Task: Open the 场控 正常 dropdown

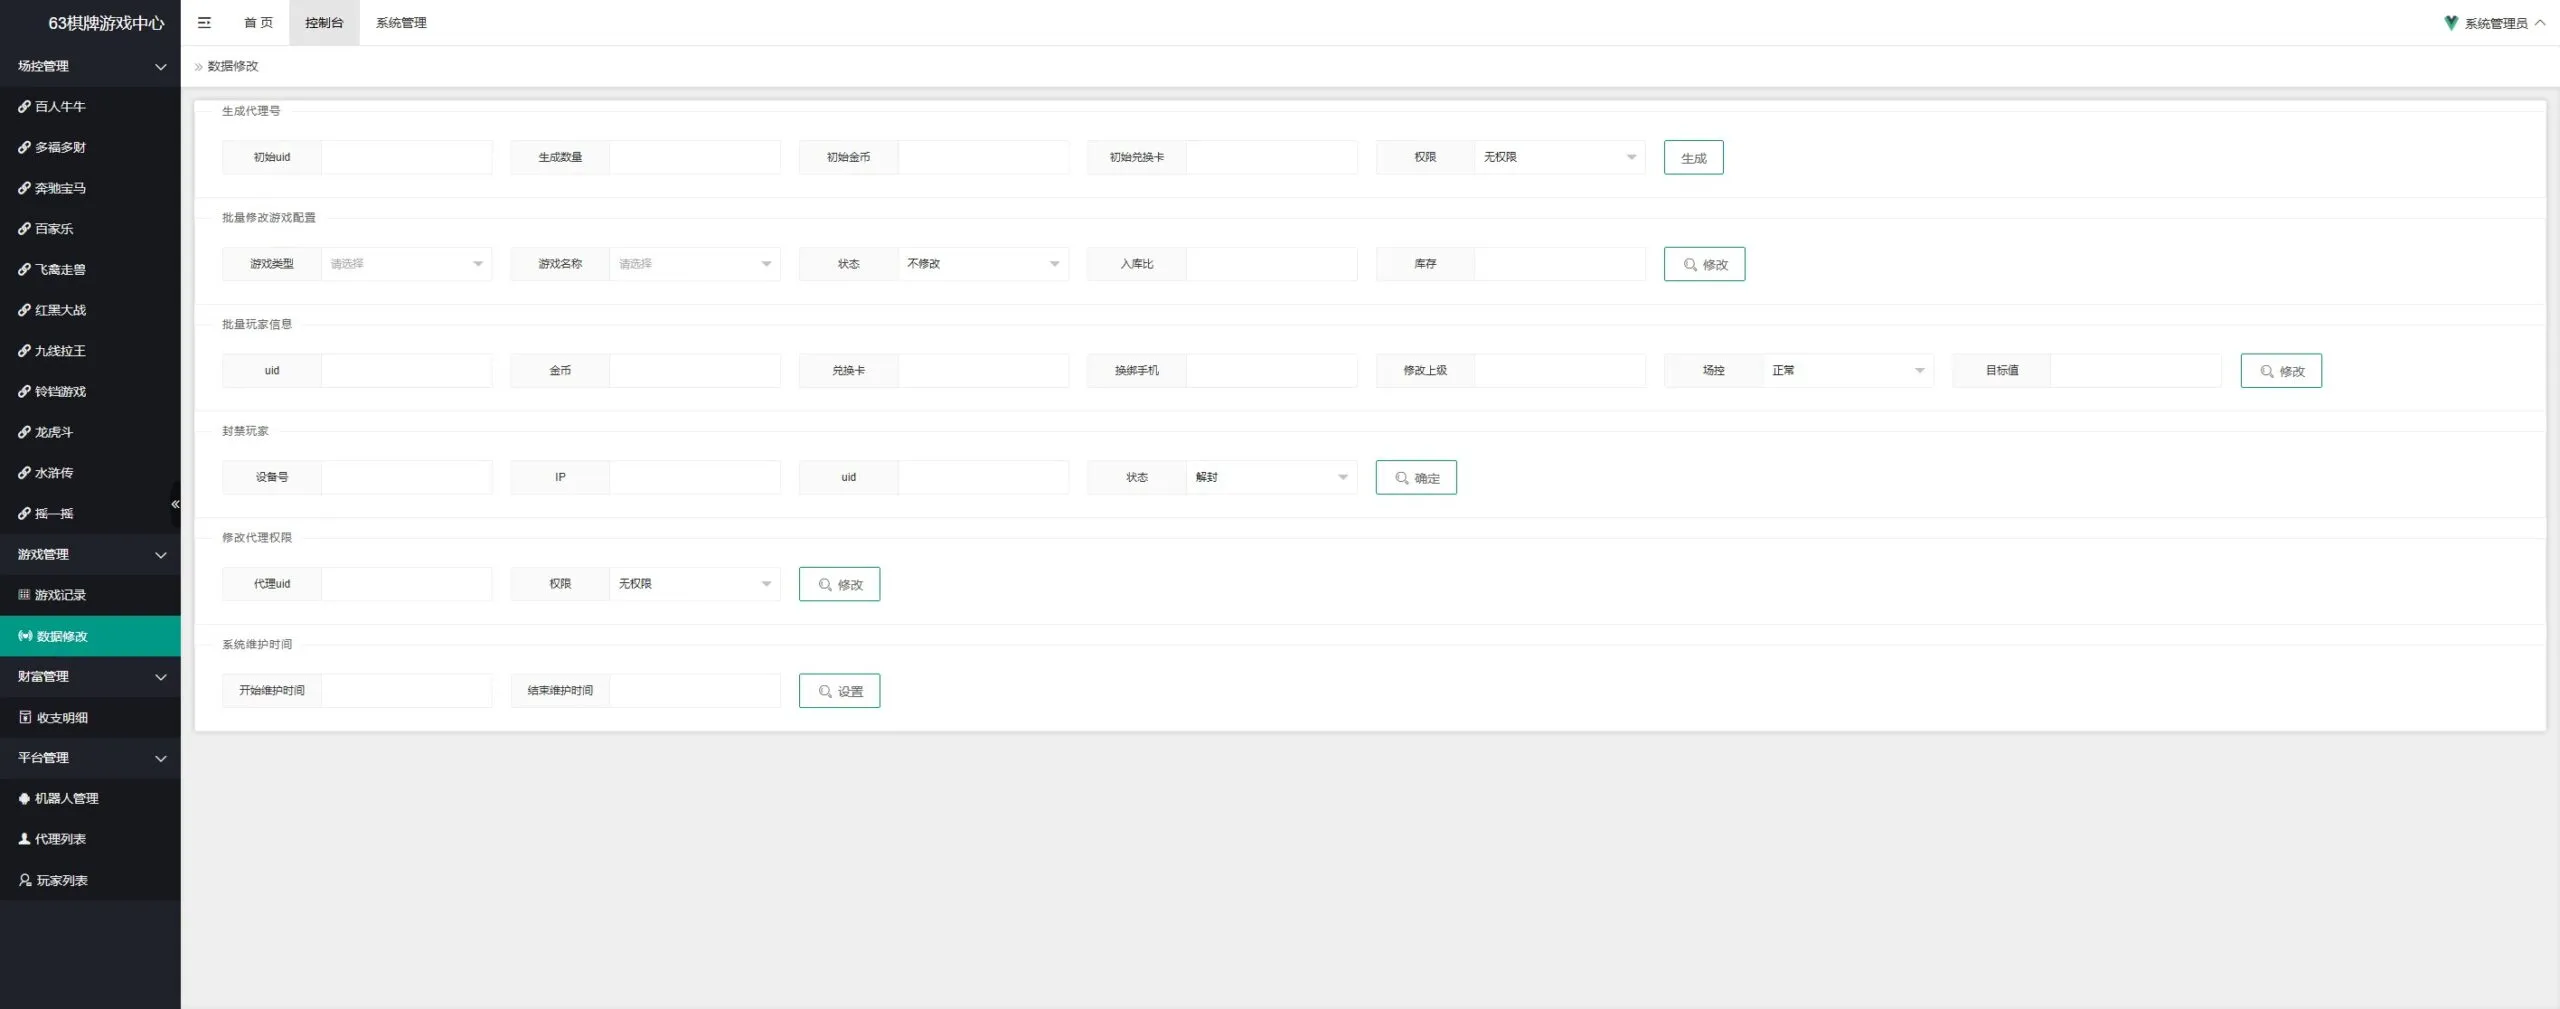Action: click(x=1848, y=370)
